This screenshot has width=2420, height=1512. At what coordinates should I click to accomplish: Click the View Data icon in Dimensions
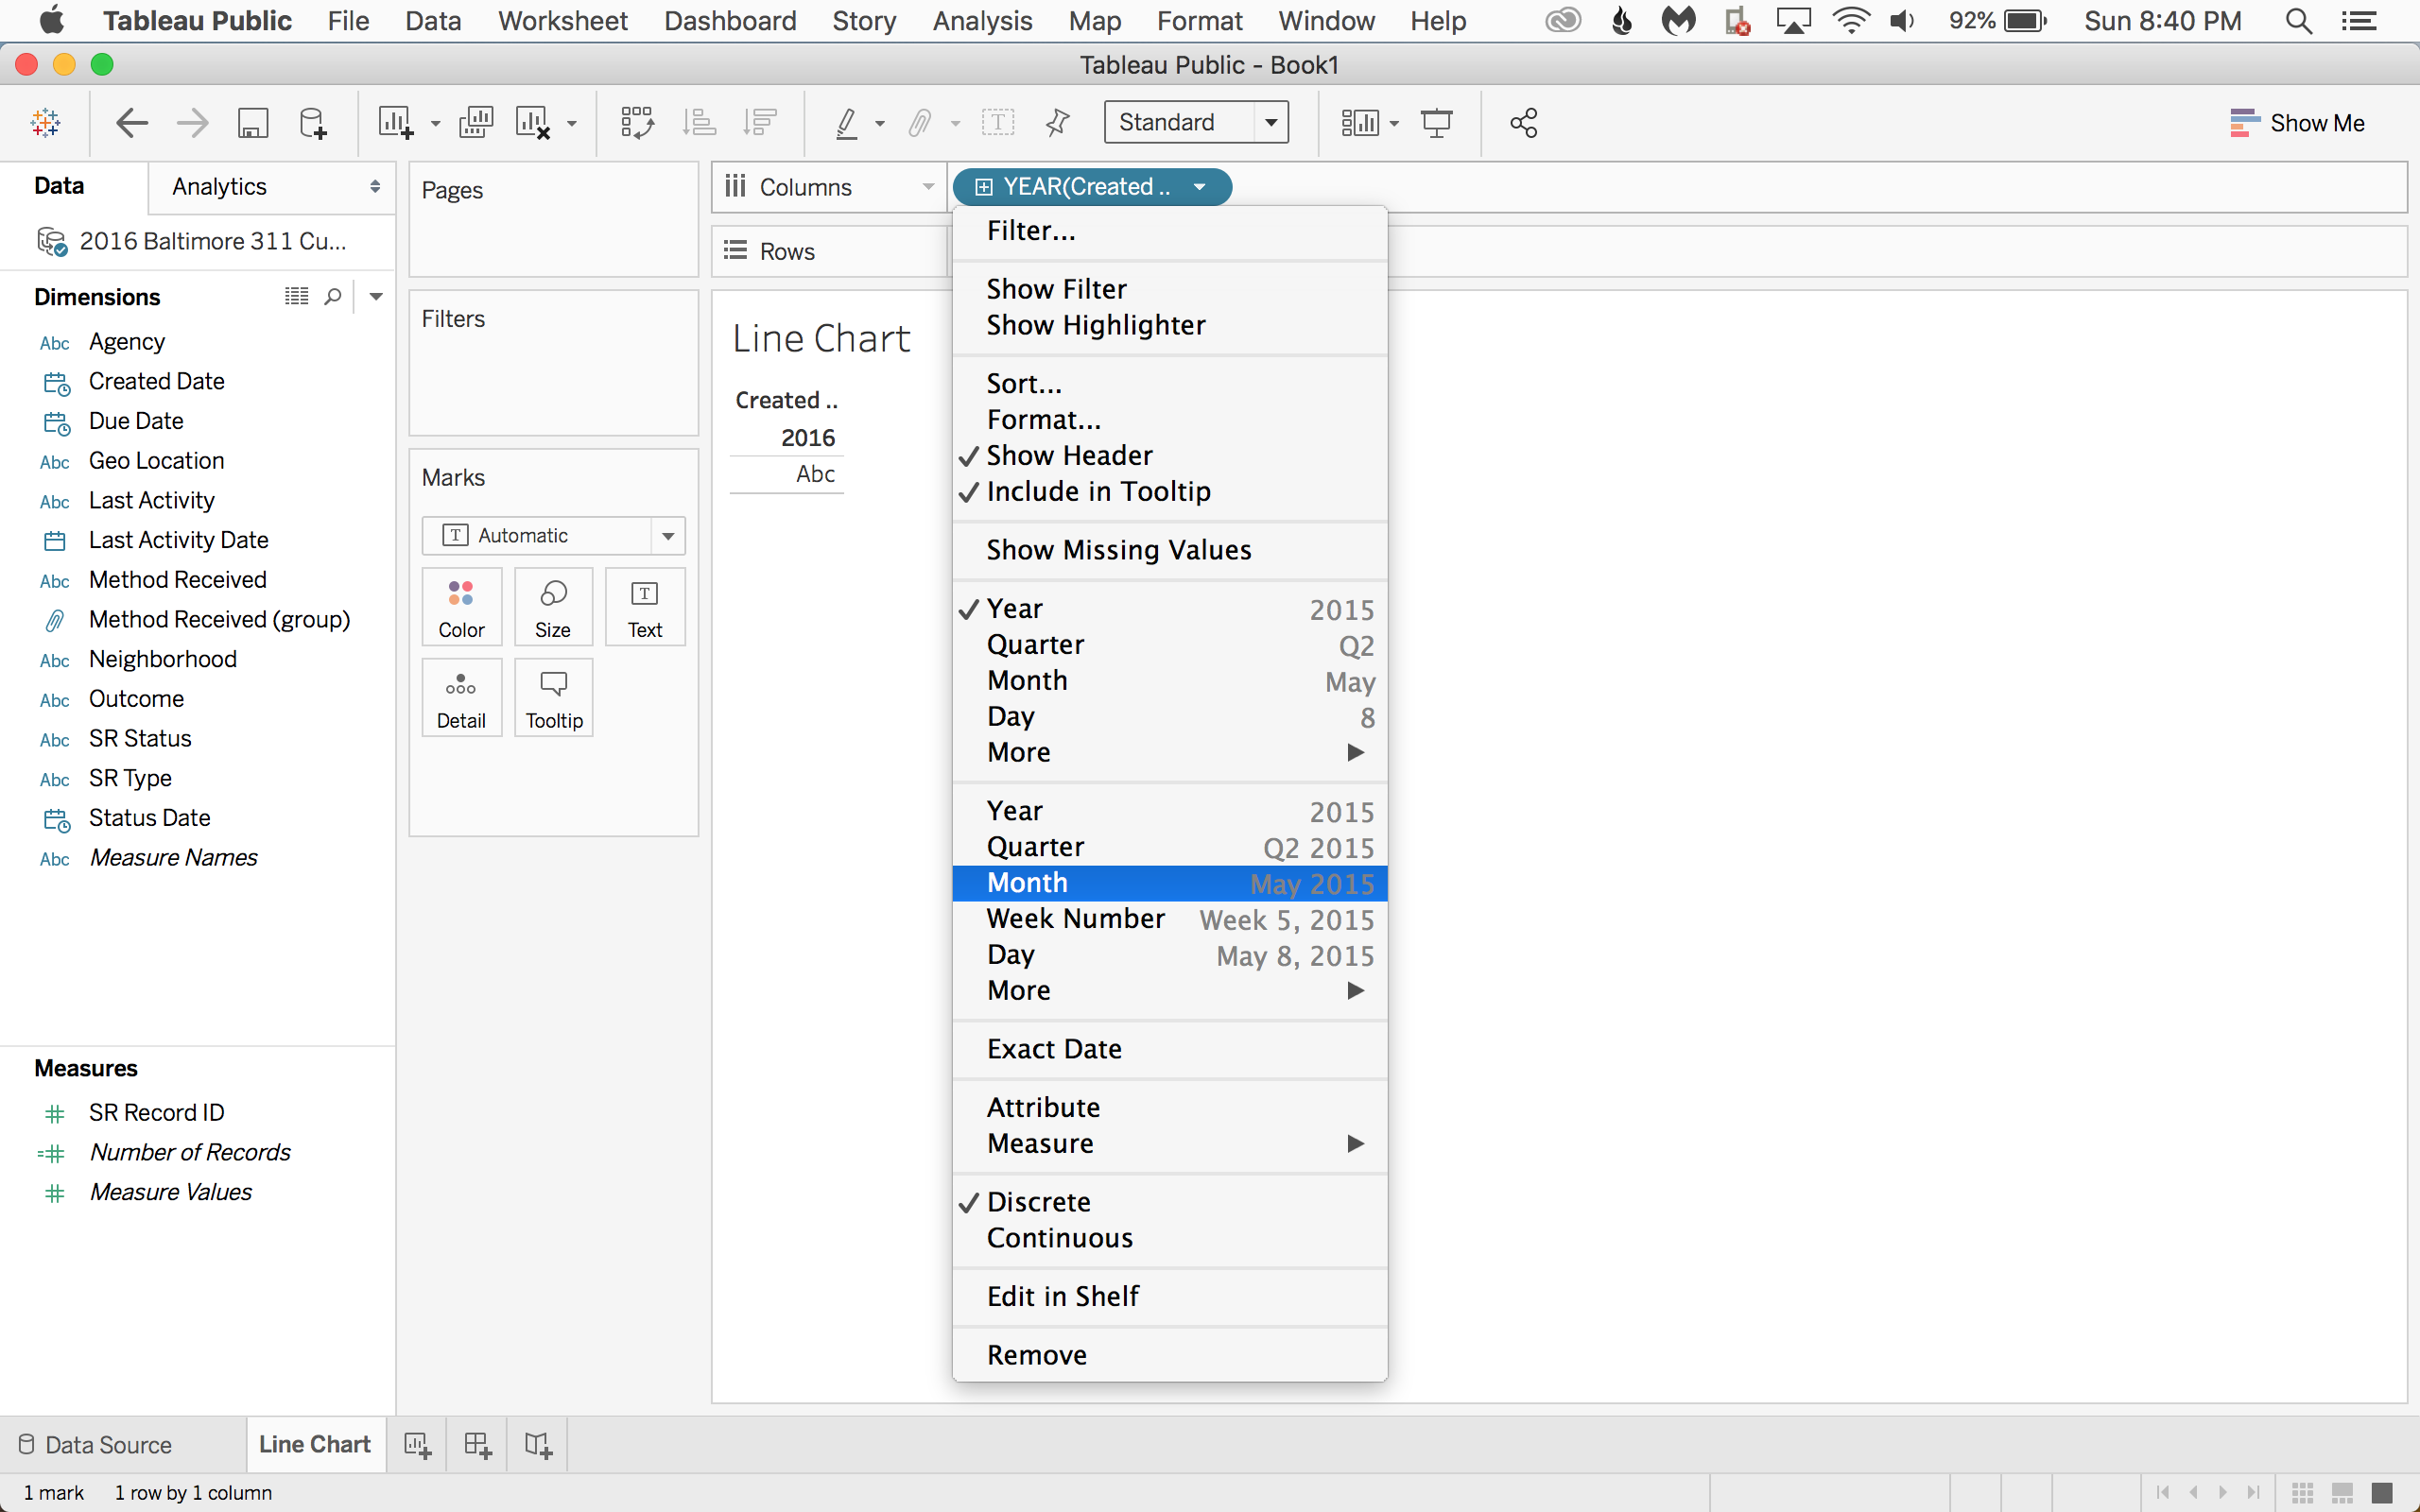tap(296, 297)
